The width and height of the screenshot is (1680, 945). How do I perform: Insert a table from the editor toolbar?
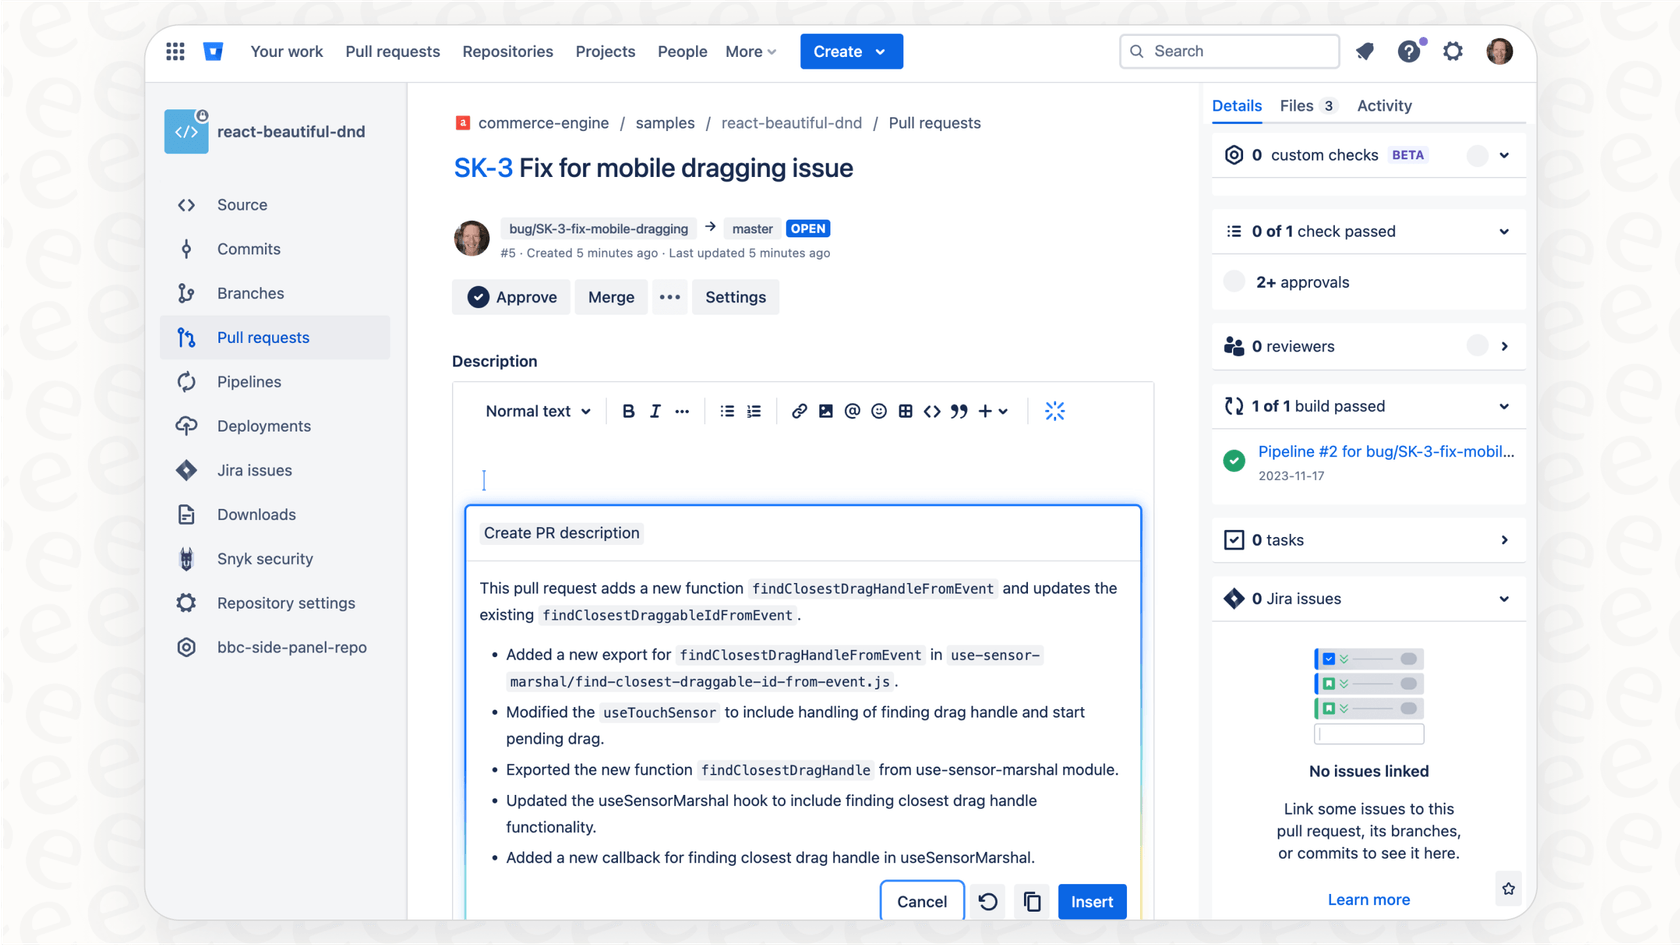905,410
